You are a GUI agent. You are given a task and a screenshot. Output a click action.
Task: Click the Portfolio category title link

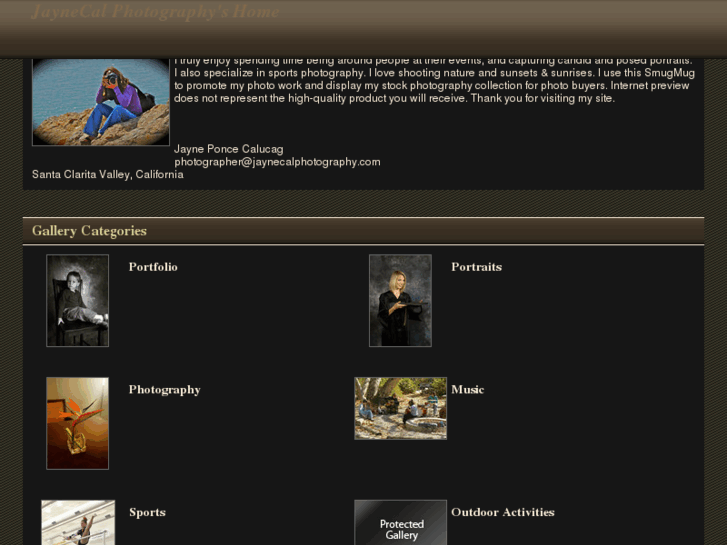[153, 267]
